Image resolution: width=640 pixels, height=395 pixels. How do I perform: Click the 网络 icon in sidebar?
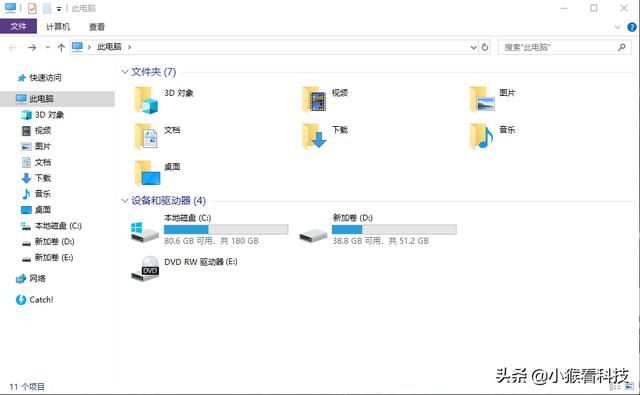(21, 279)
